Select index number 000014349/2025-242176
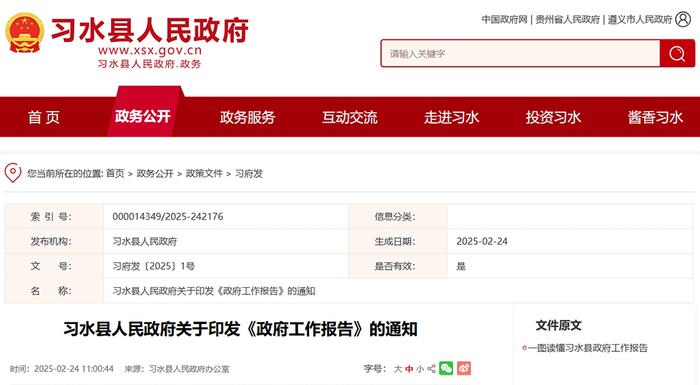The width and height of the screenshot is (700, 385). 168,217
